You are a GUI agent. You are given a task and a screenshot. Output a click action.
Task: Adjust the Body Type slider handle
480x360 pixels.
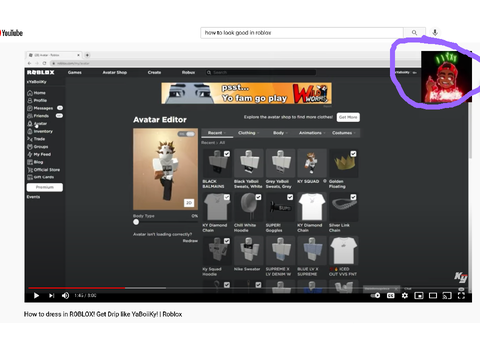click(x=136, y=222)
